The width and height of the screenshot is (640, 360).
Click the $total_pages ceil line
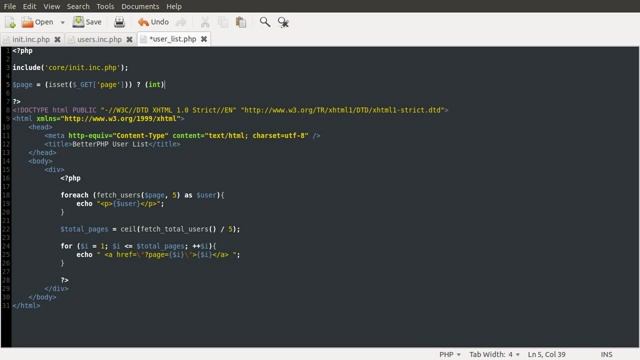click(x=150, y=229)
